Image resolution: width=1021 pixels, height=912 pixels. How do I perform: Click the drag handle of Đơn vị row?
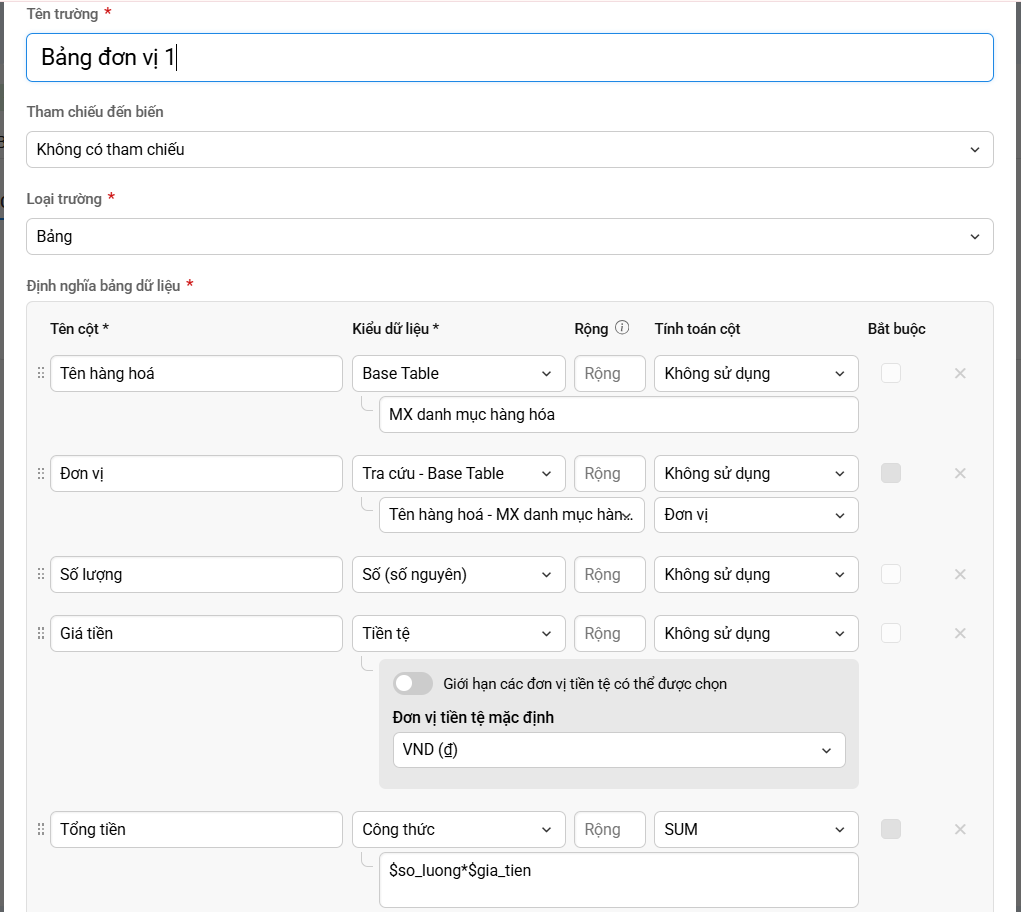click(x=40, y=473)
